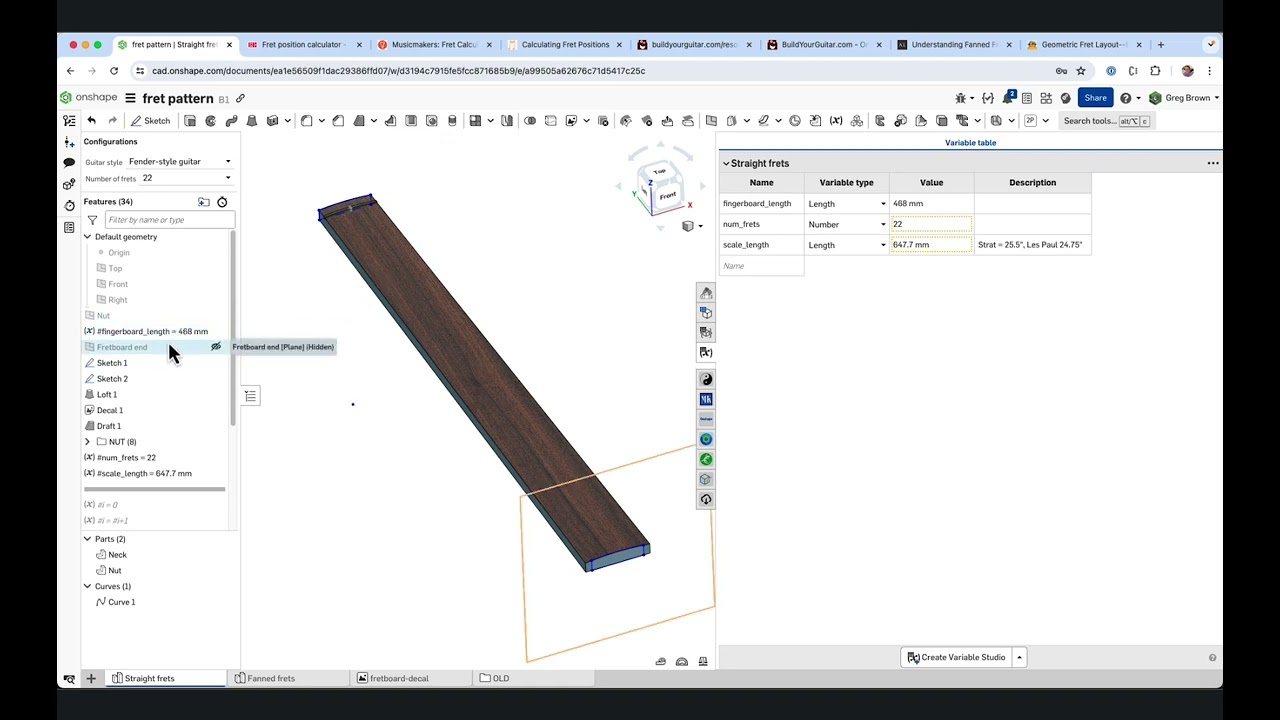Open the Straight frets three-dot menu
The width and height of the screenshot is (1280, 720).
tap(1213, 163)
